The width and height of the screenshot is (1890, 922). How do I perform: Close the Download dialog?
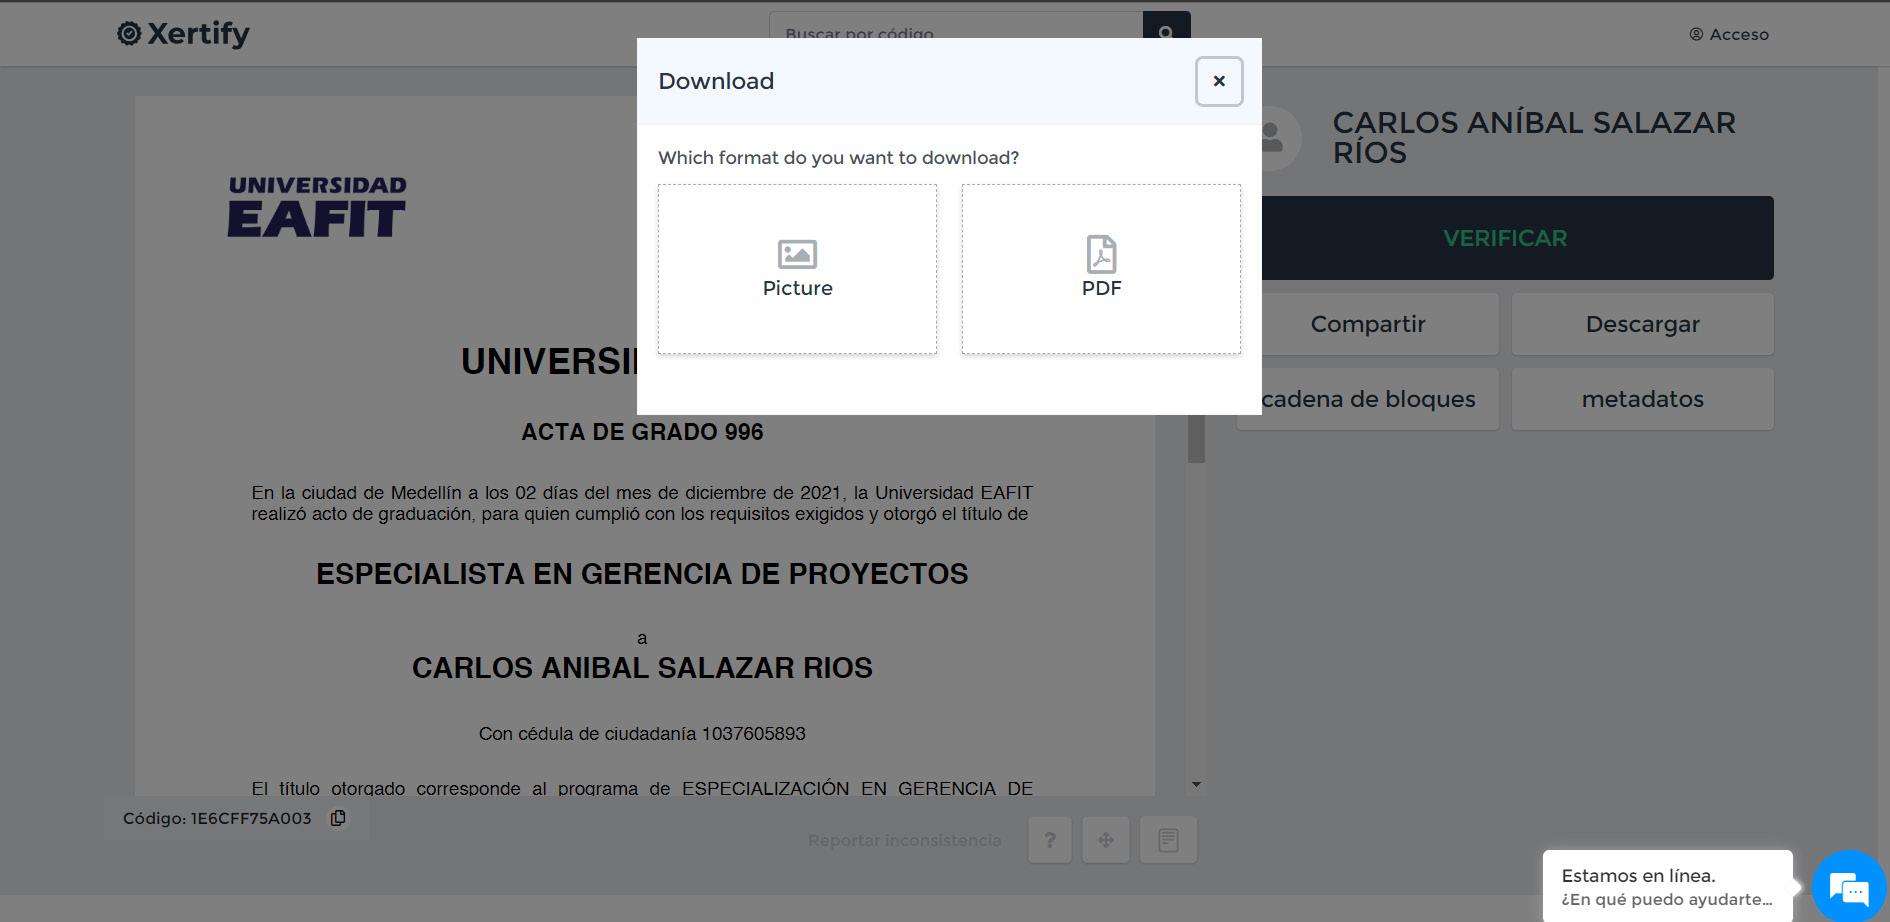[1218, 81]
